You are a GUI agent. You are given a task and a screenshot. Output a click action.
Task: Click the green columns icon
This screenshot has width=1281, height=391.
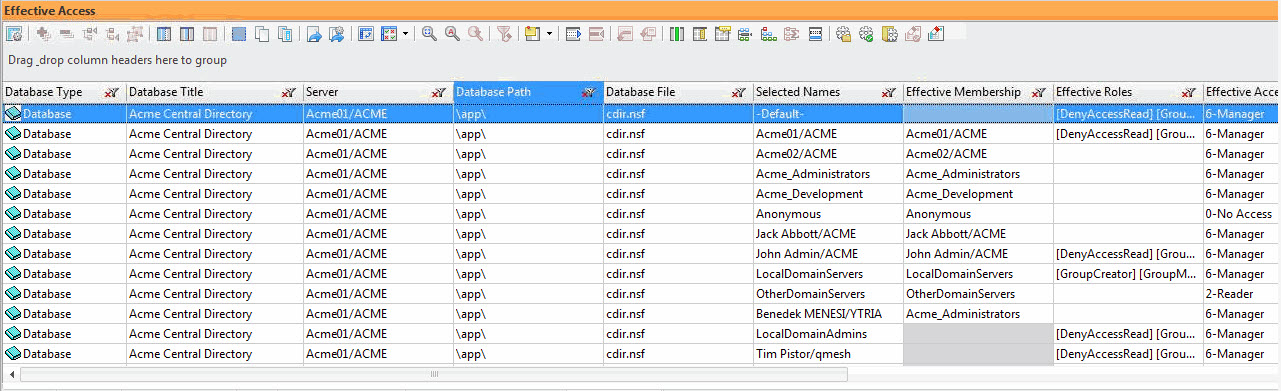677,34
